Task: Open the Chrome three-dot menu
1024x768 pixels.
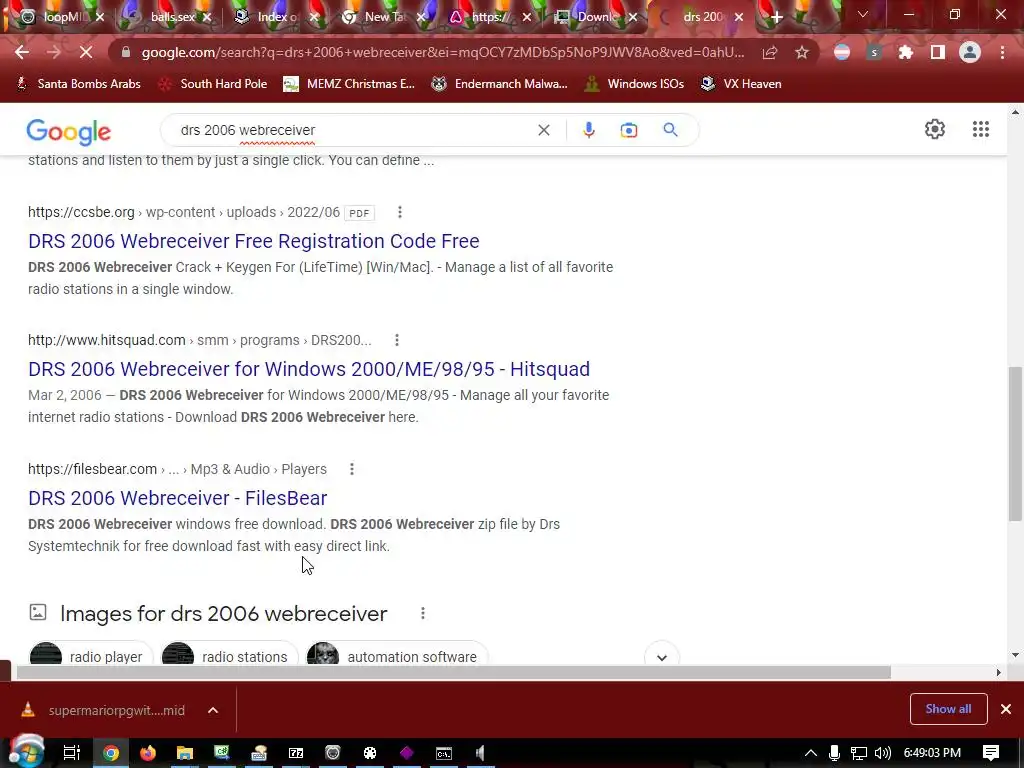Action: pyautogui.click(x=1002, y=52)
